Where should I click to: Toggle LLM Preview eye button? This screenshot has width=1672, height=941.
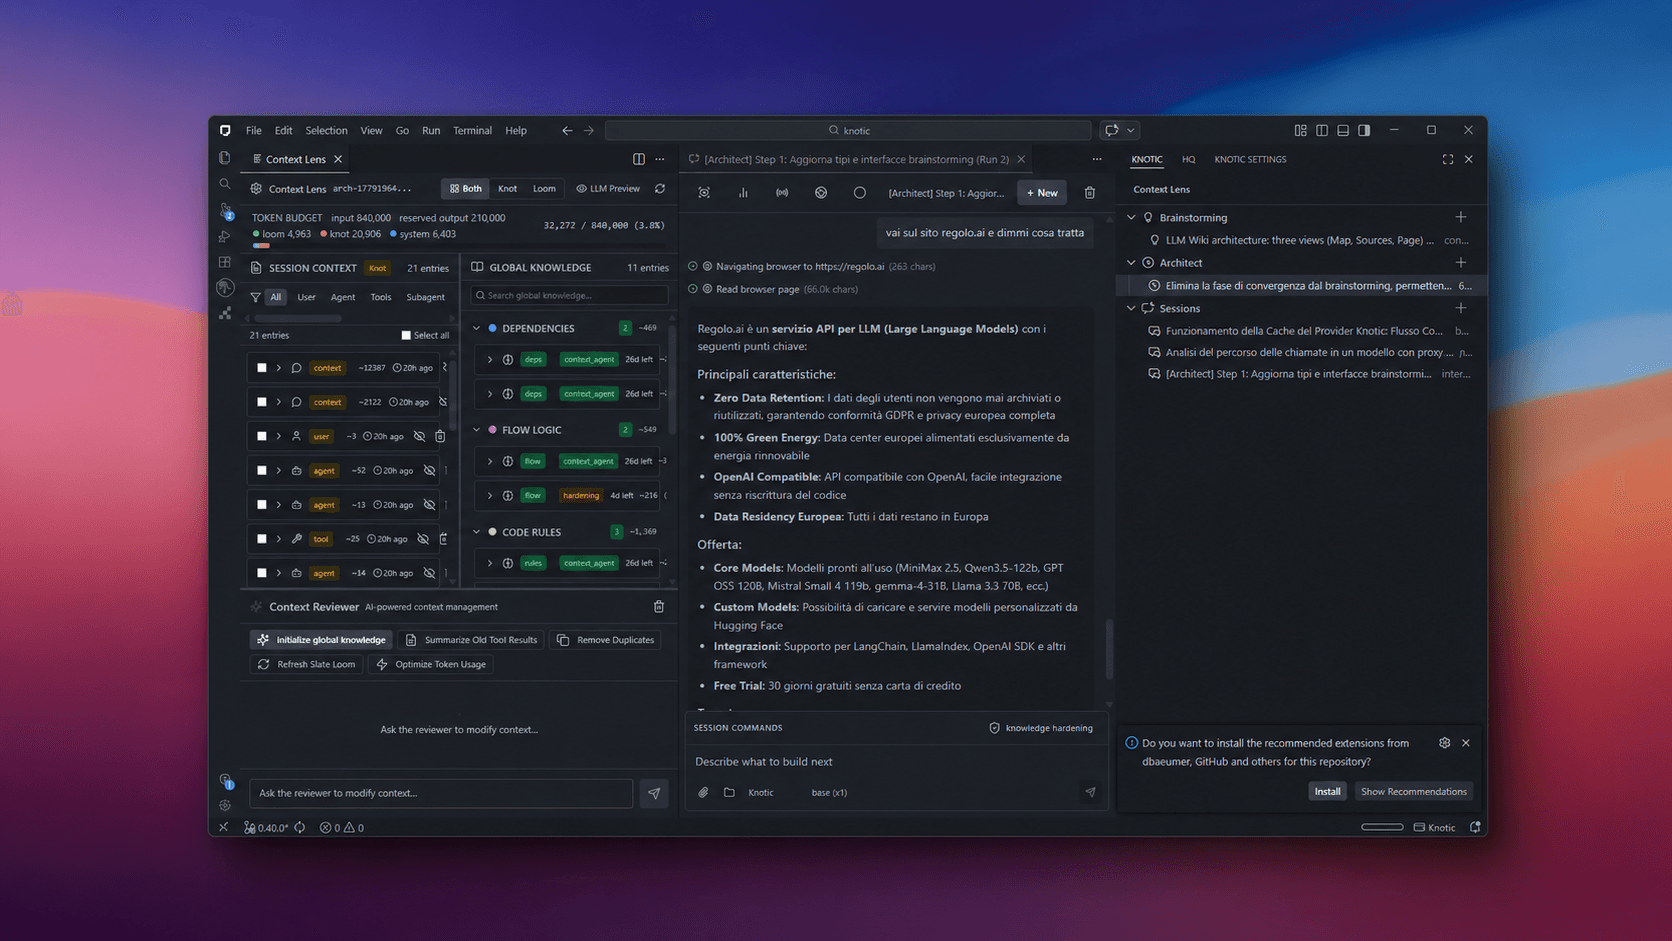[x=608, y=188]
